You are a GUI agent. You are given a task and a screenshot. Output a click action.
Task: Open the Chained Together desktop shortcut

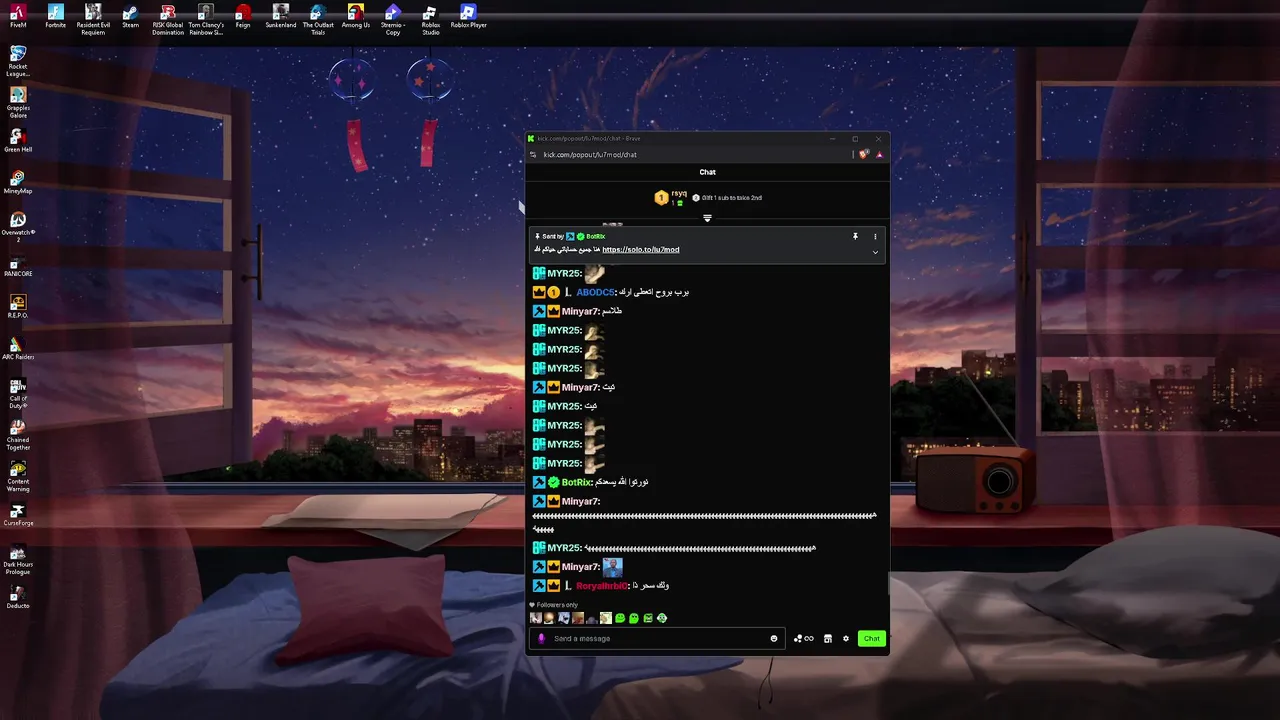pos(18,435)
